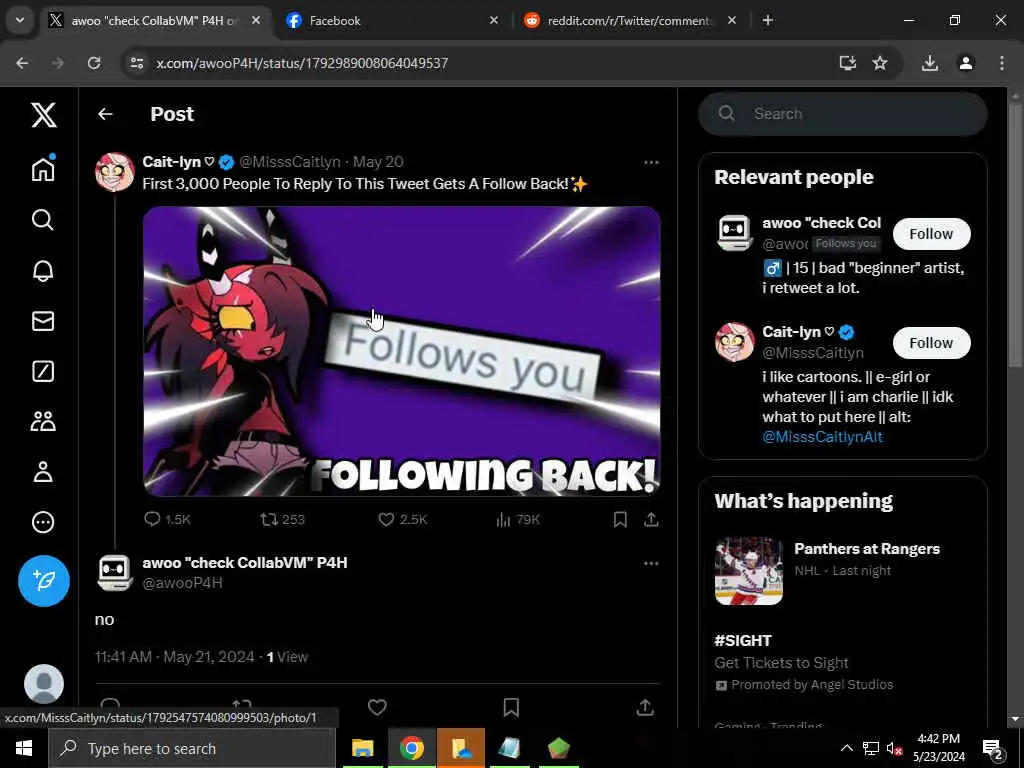Follow Cait-lyn in Relevant people
Screen dimensions: 1024x768
tap(931, 343)
